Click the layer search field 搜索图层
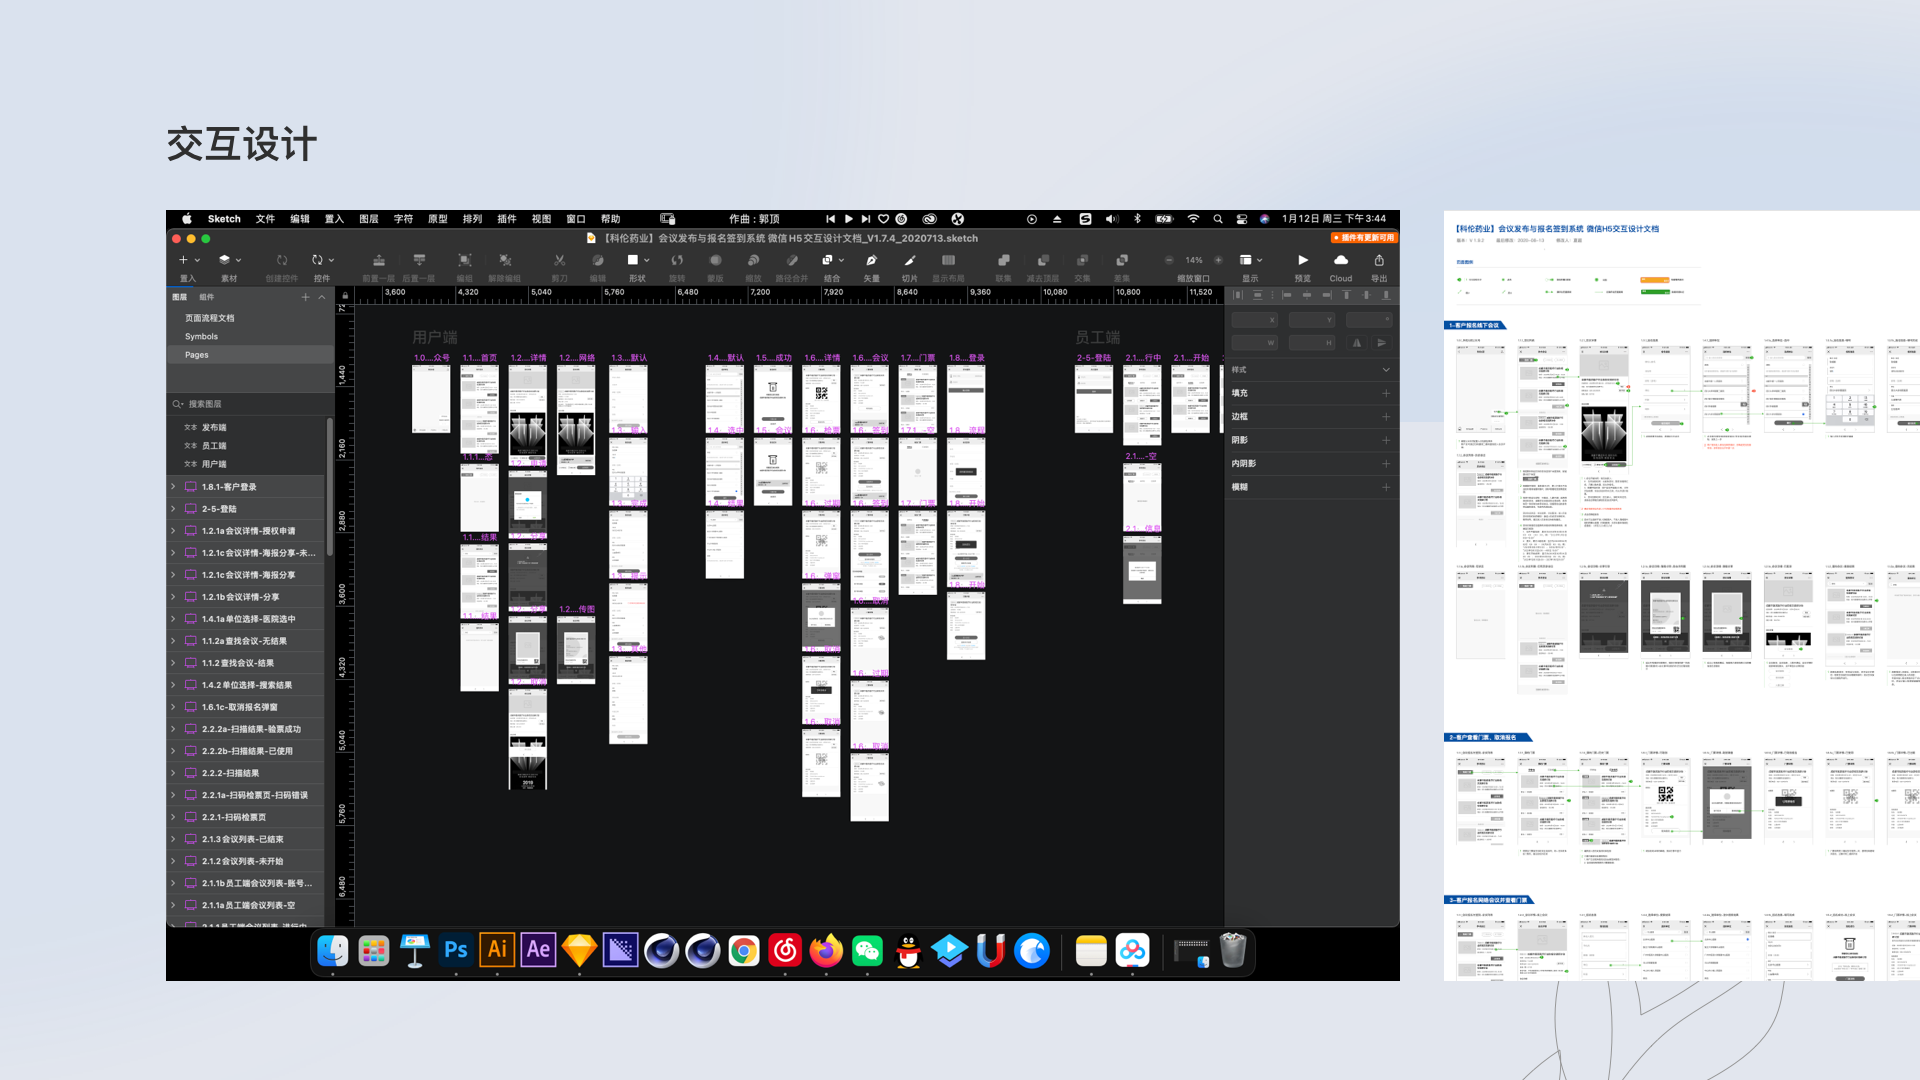The width and height of the screenshot is (1920, 1080). 250,404
